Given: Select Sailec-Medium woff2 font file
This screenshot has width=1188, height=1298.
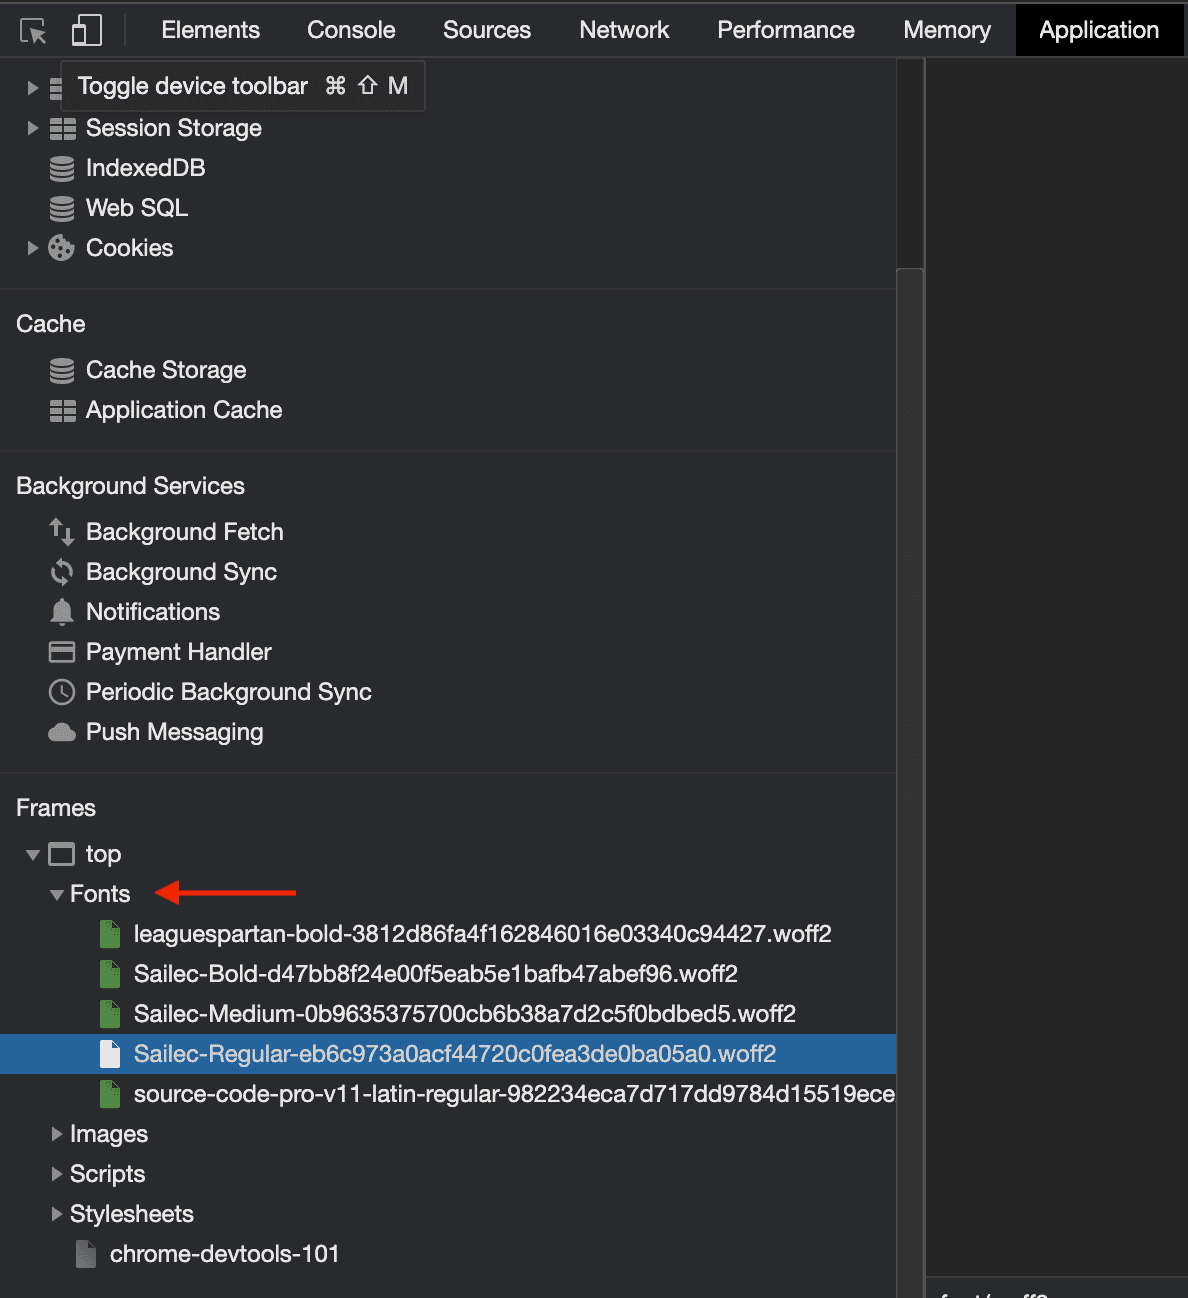Looking at the screenshot, I should point(465,1014).
